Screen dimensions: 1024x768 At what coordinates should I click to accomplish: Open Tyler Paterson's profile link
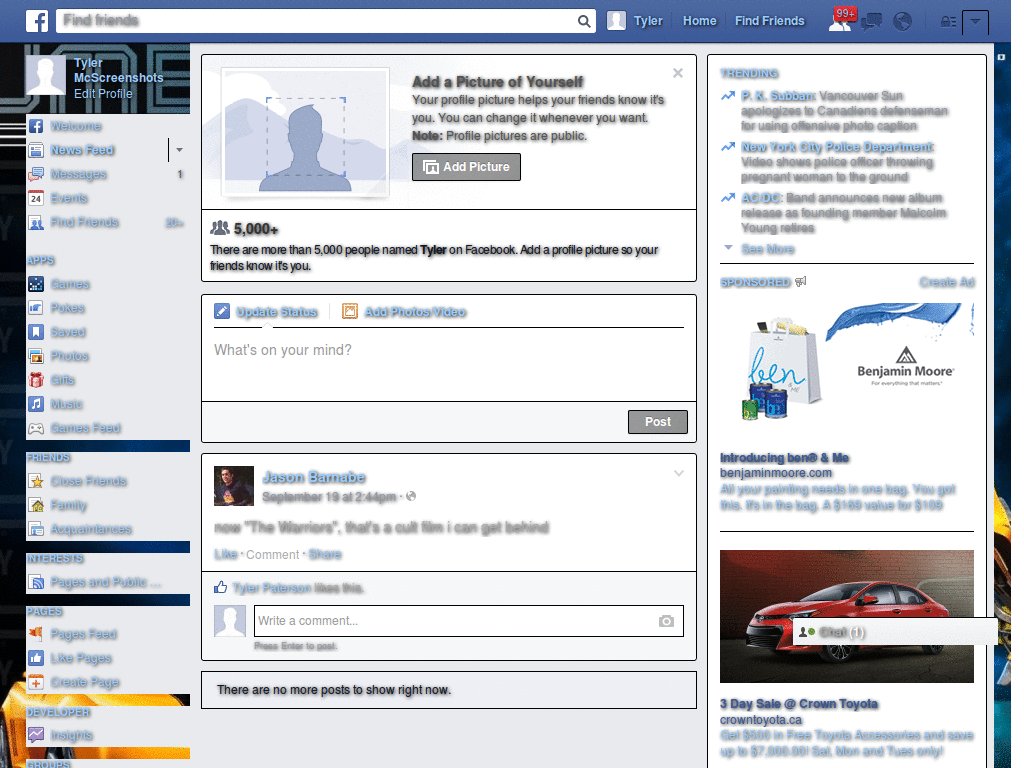tap(272, 588)
